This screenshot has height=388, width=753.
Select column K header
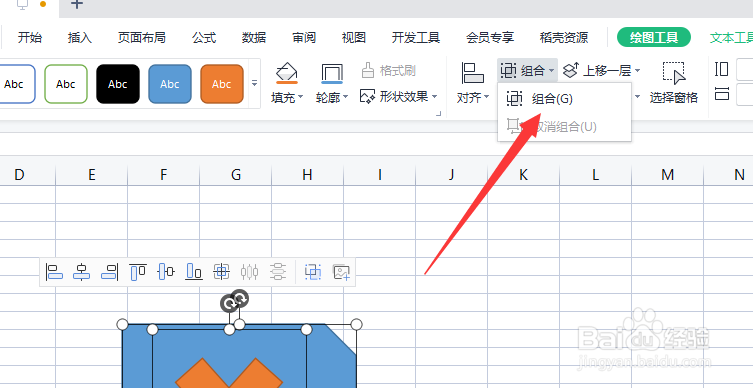click(523, 175)
